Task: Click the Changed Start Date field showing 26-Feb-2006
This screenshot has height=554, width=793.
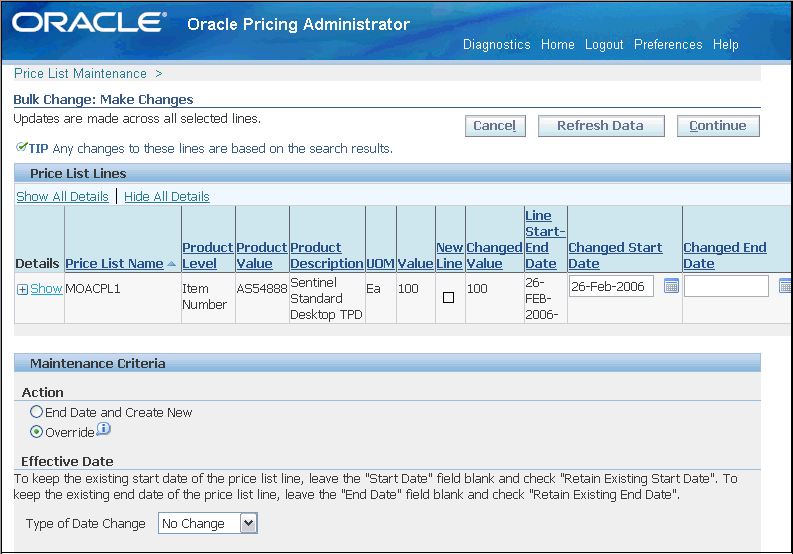Action: click(611, 286)
